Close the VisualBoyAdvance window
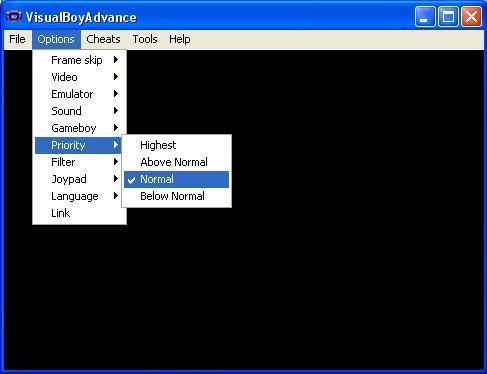Screen dimensions: 487x374 coord(471,16)
